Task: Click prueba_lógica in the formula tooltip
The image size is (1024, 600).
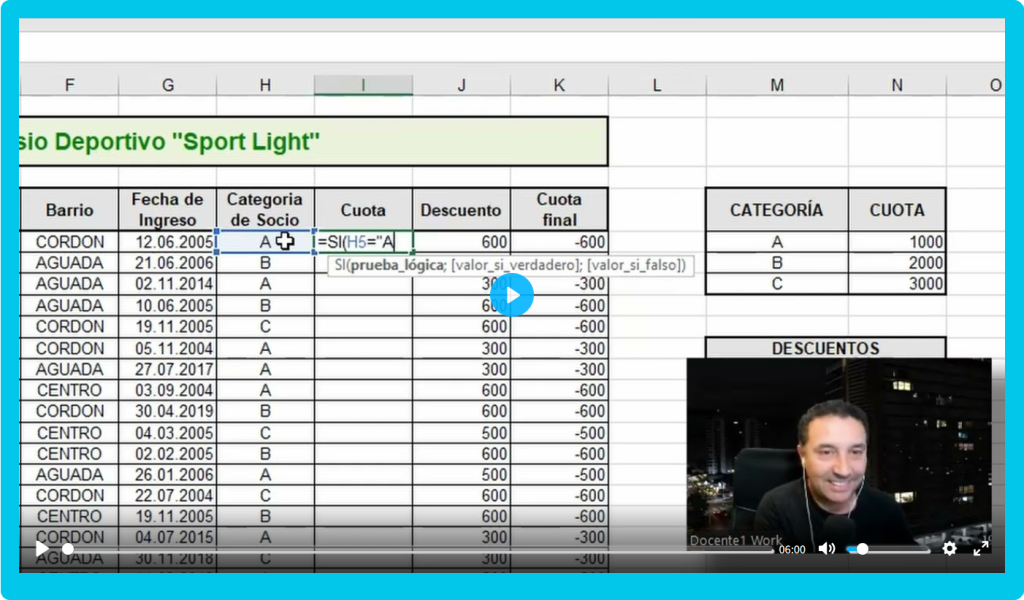Action: 386,265
